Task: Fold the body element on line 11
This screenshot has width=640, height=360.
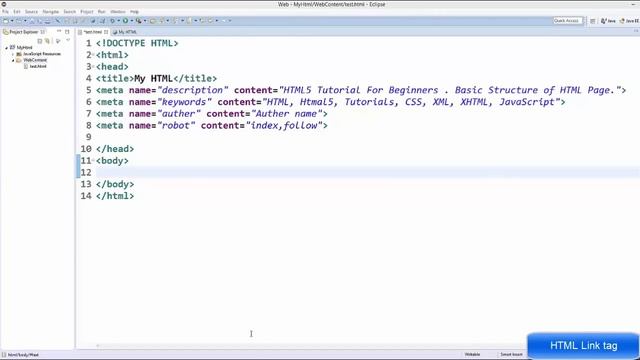Action: [93, 160]
